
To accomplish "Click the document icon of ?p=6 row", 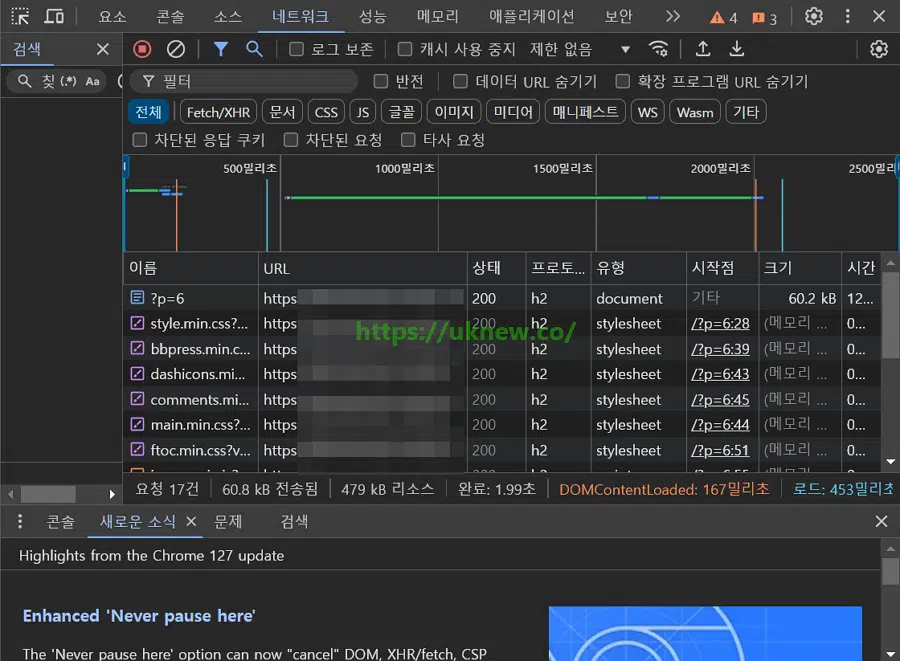I will pyautogui.click(x=137, y=297).
